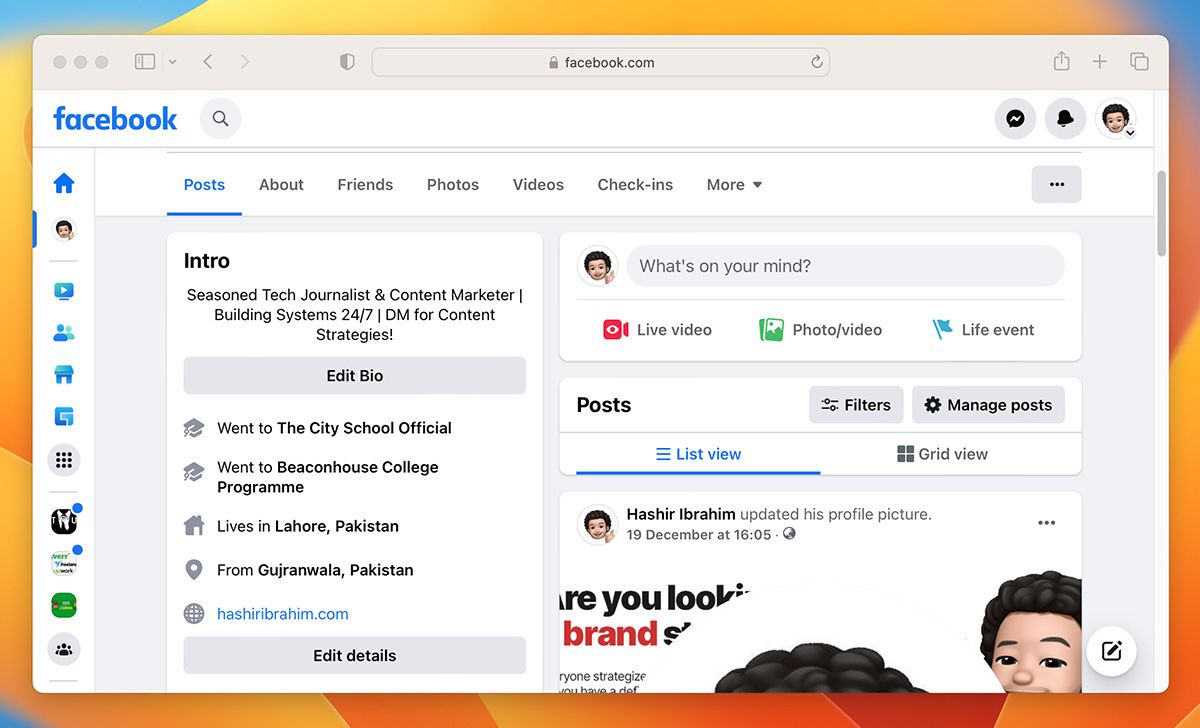Open the notifications bell

(1065, 119)
